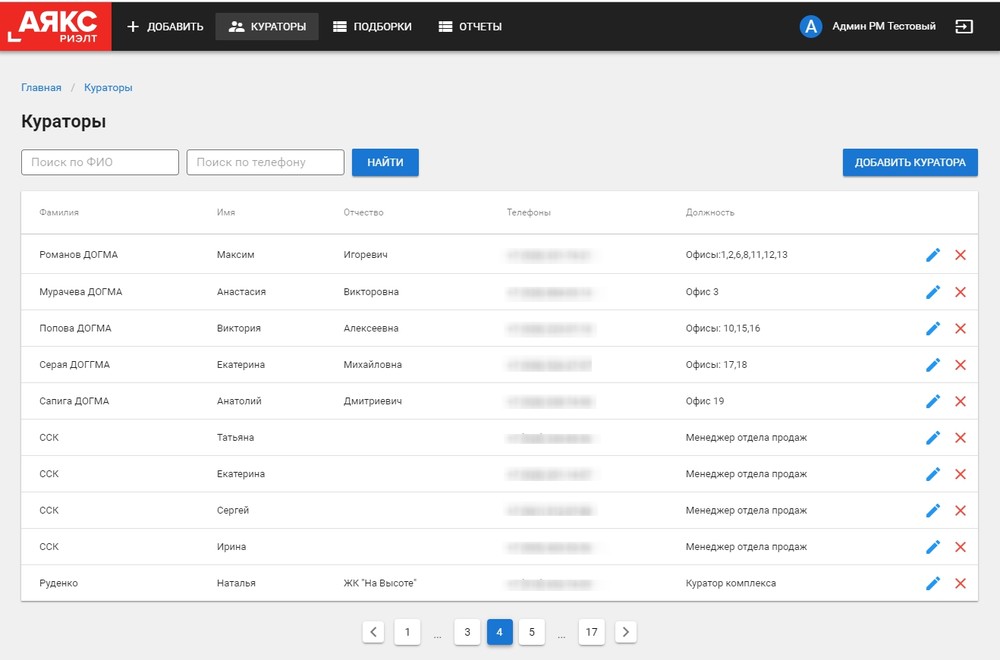Edit the Сапига ДОГМА row
This screenshot has height=660, width=1000.
tap(932, 401)
